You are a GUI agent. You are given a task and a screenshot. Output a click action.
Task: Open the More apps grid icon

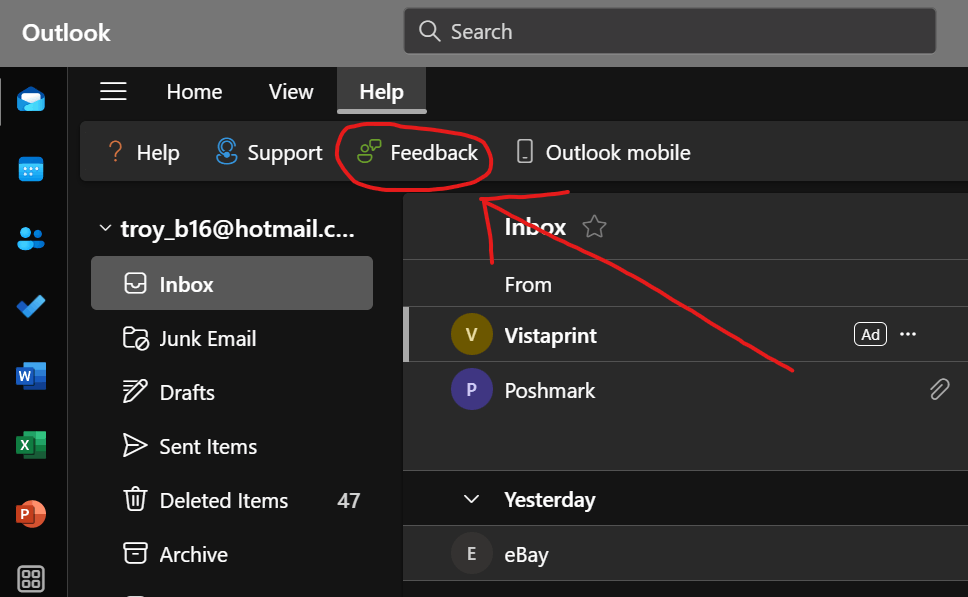(x=31, y=578)
